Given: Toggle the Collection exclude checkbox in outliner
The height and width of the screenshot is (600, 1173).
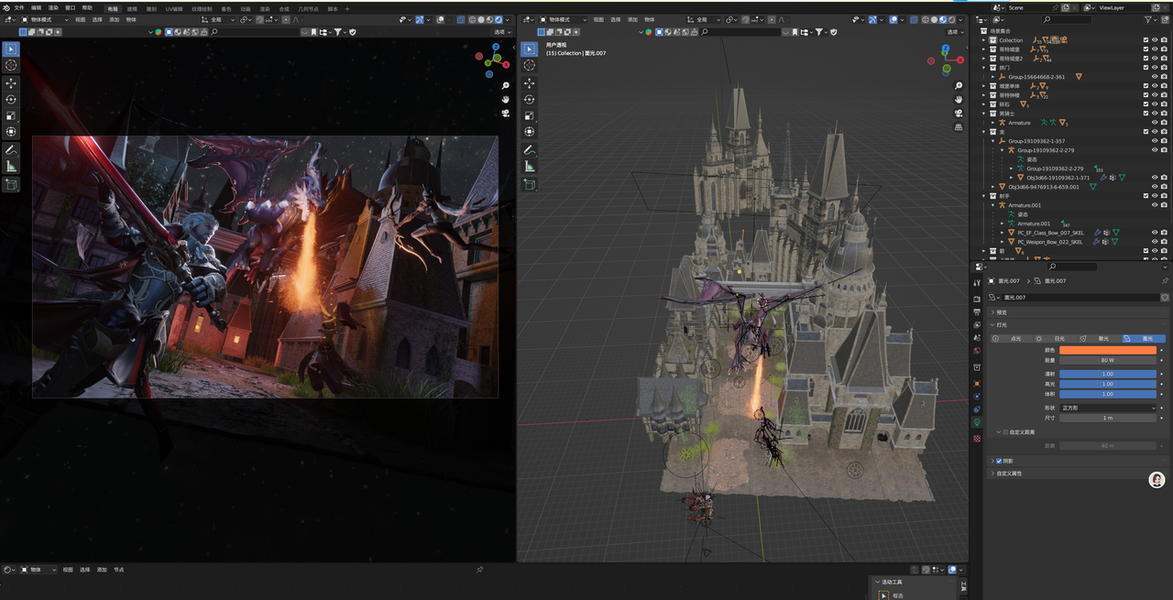Looking at the screenshot, I should tap(1145, 40).
